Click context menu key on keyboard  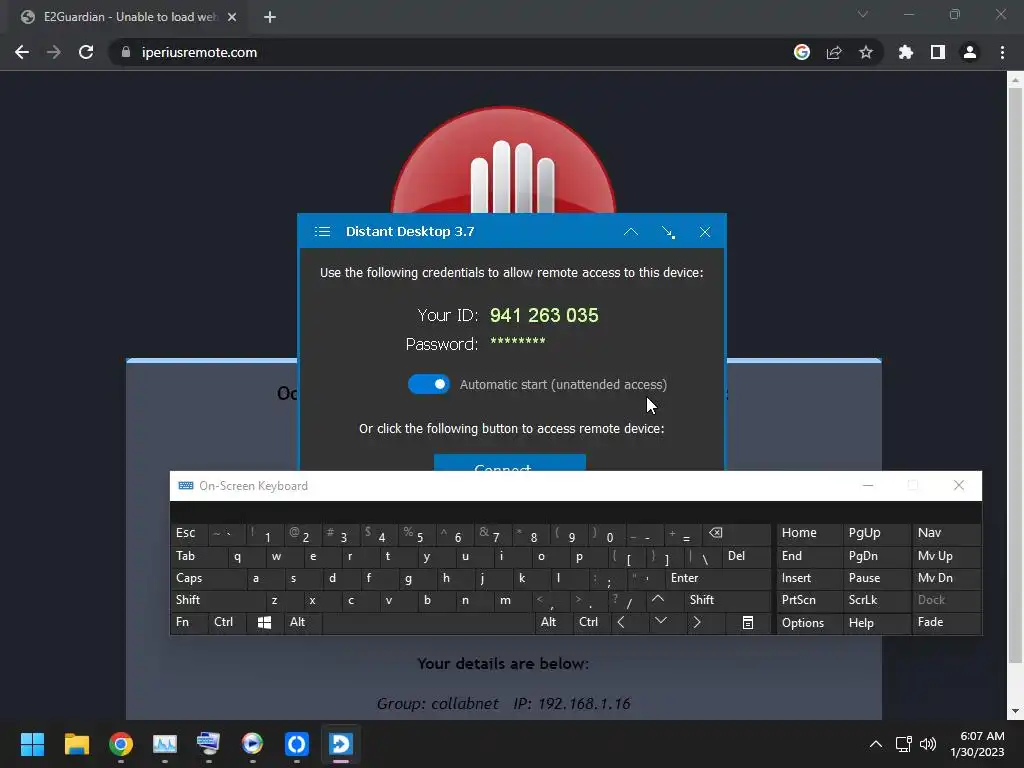tap(748, 622)
